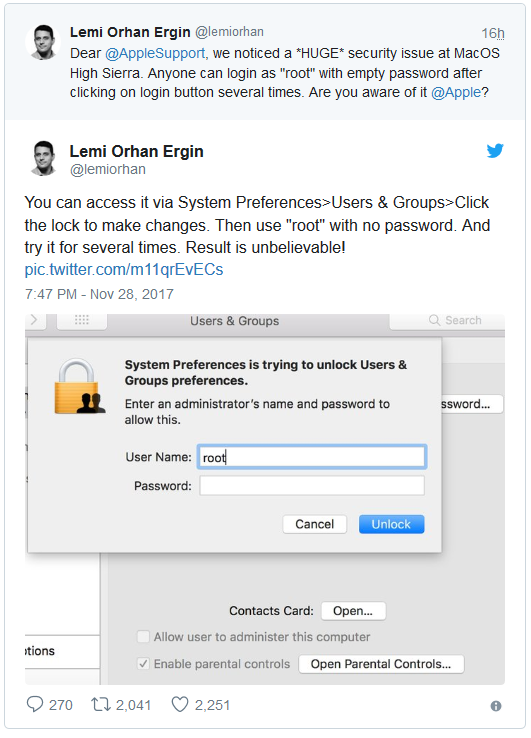The width and height of the screenshot is (531, 738).
Task: Click the Twitter bird logo icon
Action: [x=495, y=151]
